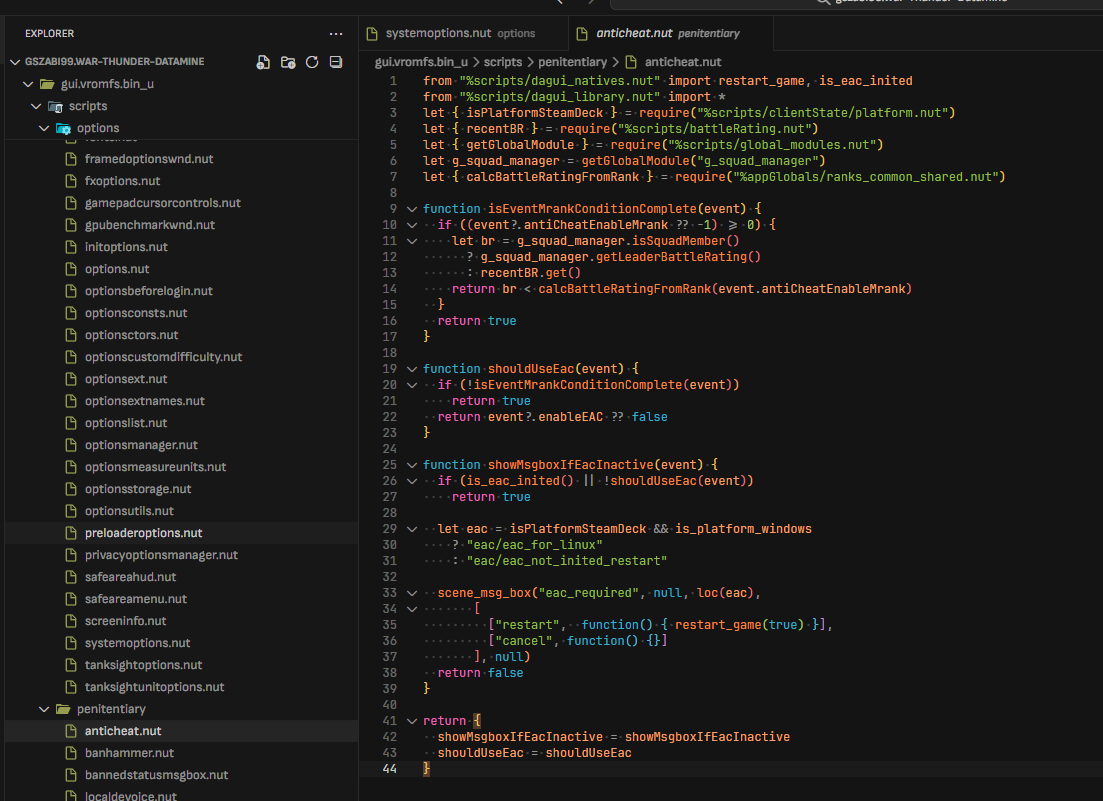The width and height of the screenshot is (1103, 801).
Task: Fold the isEventMrankConditionComplete function at line 9
Action: point(412,209)
